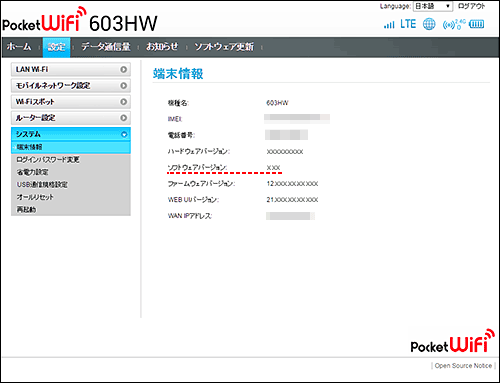500x383 pixels.
Task: Expand the Wi-Fiスポット section
Action: click(x=71, y=102)
